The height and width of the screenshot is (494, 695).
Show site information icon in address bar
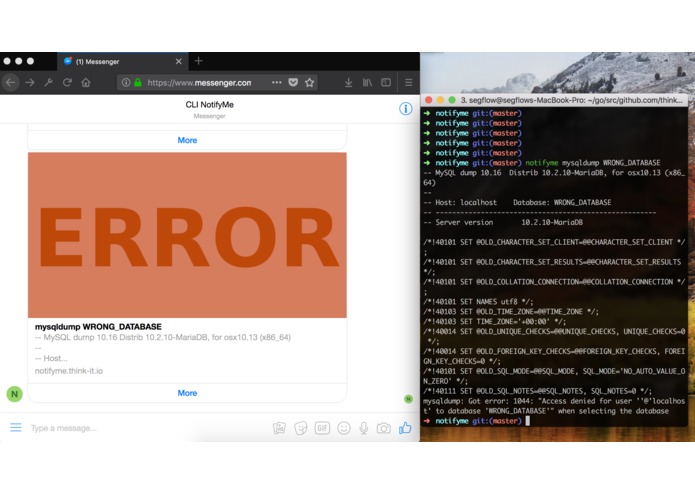click(126, 82)
